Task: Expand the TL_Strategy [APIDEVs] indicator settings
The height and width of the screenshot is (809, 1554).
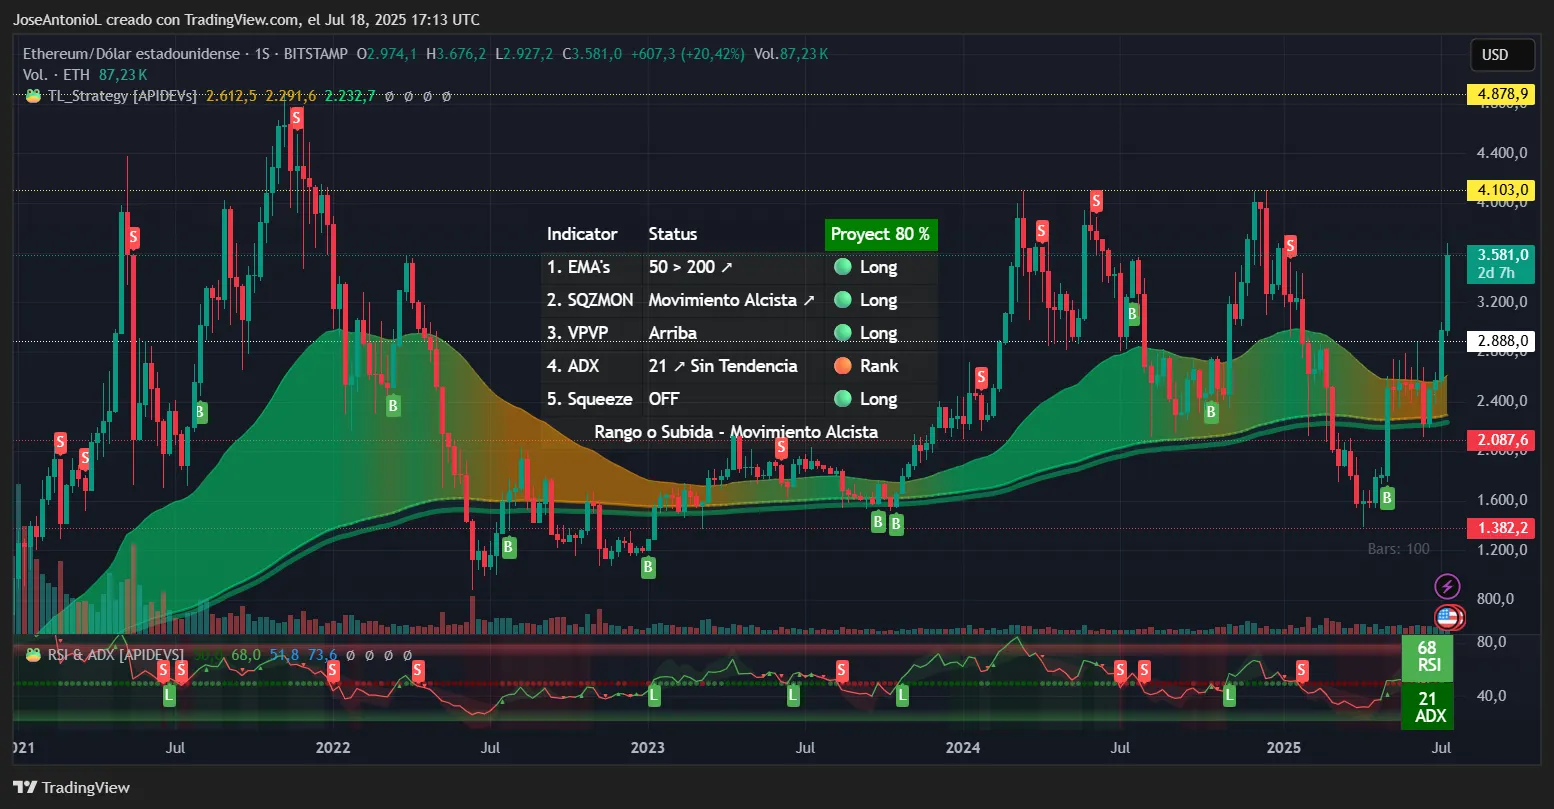Action: coord(120,95)
